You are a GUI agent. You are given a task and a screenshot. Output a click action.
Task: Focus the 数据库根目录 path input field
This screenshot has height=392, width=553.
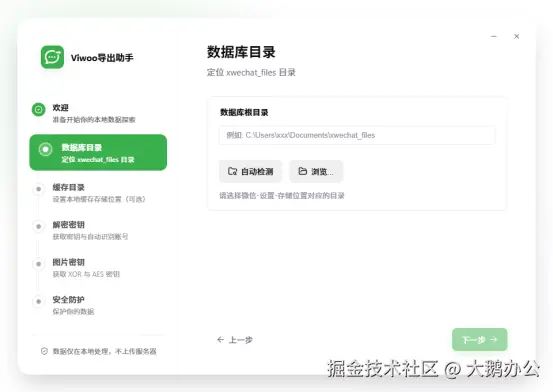[357, 135]
